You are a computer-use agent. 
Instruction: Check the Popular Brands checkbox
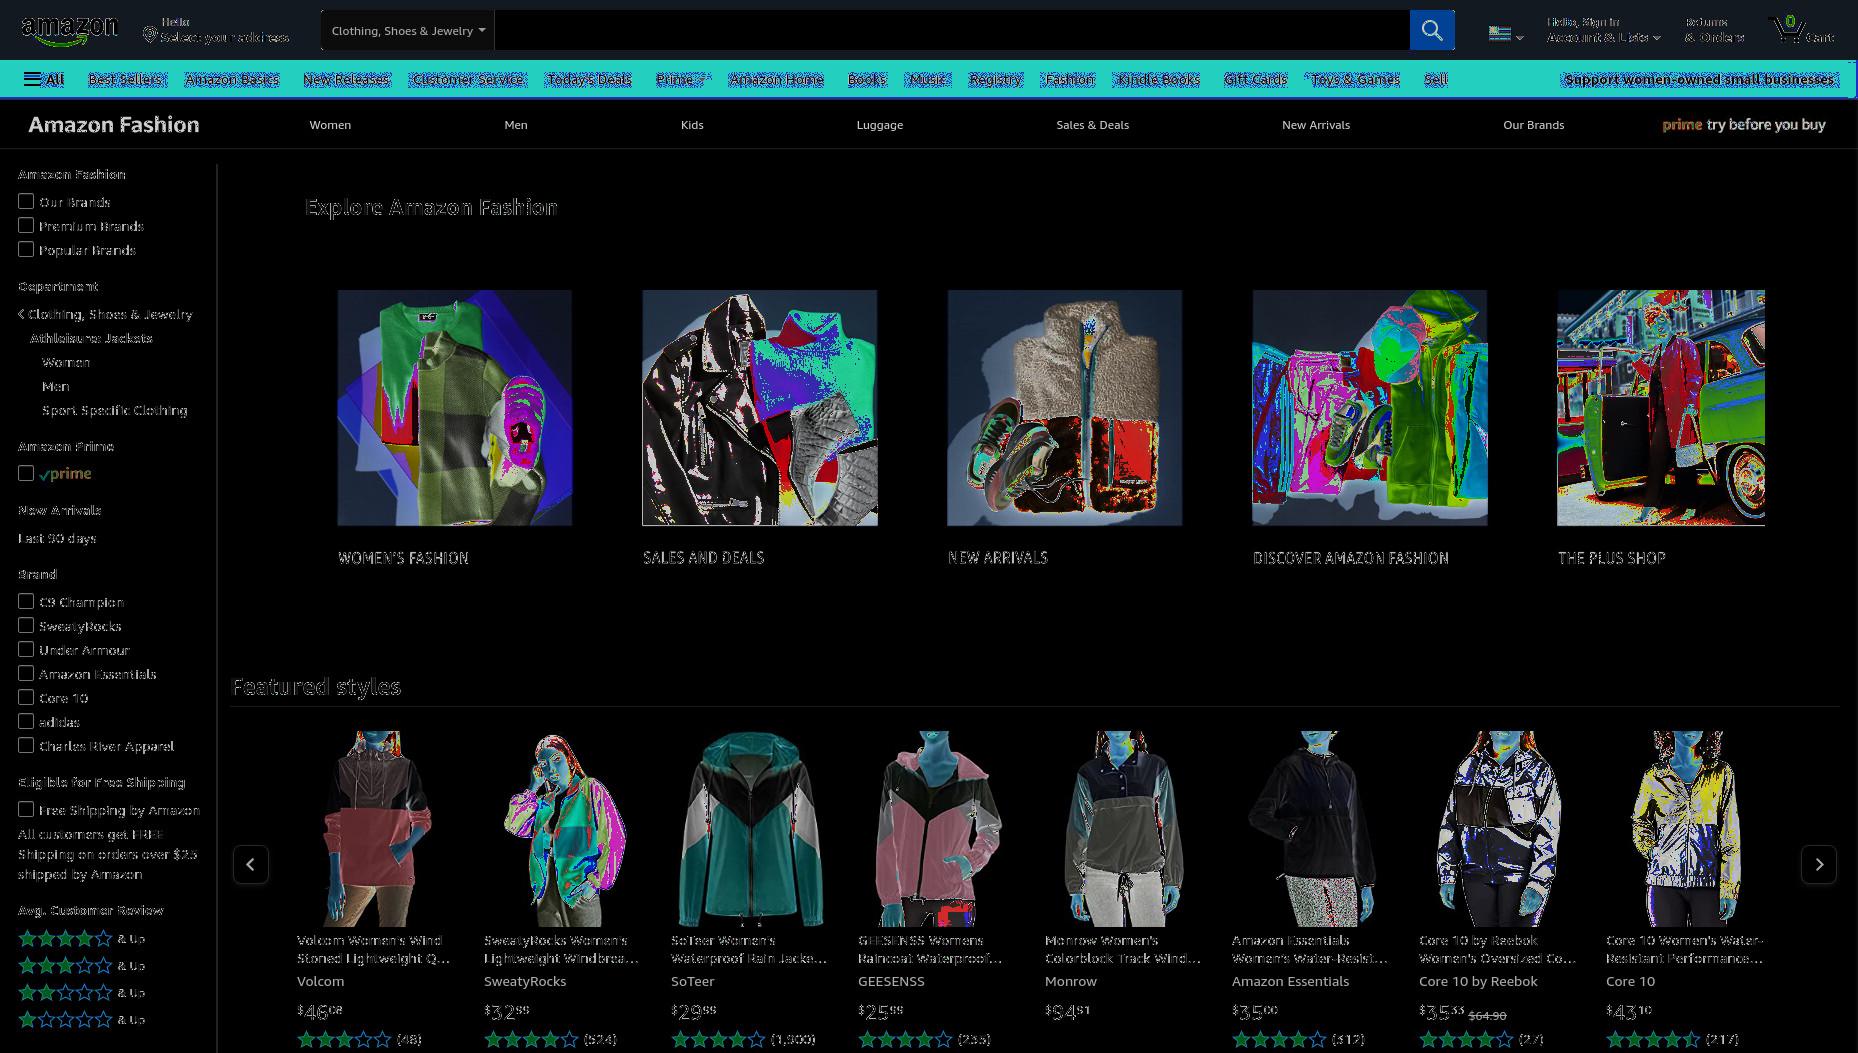[26, 249]
